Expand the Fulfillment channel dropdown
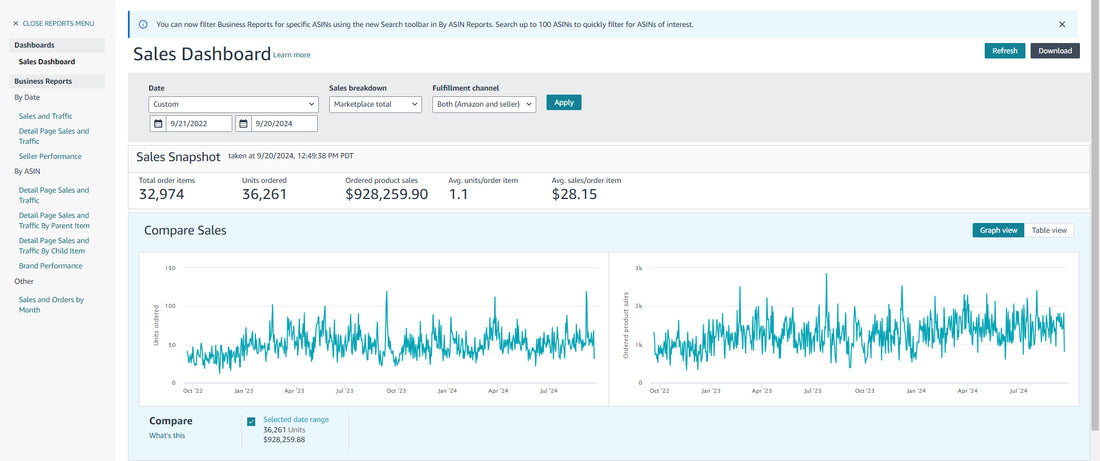1100x461 pixels. 485,104
